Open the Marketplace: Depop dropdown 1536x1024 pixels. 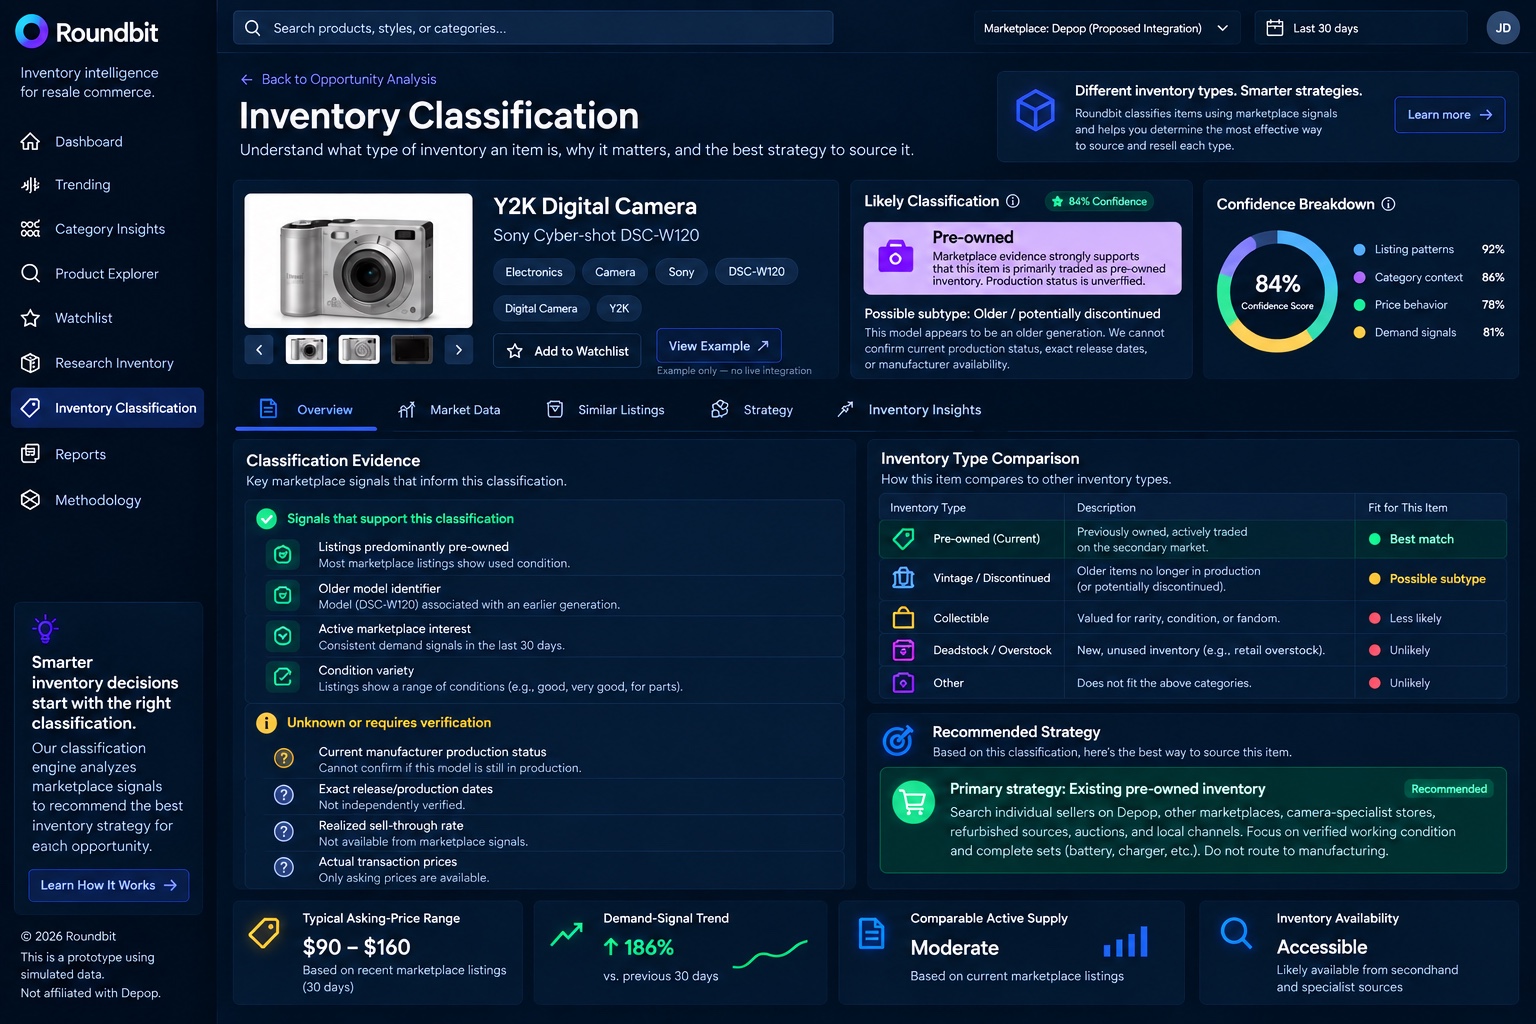tap(1107, 28)
